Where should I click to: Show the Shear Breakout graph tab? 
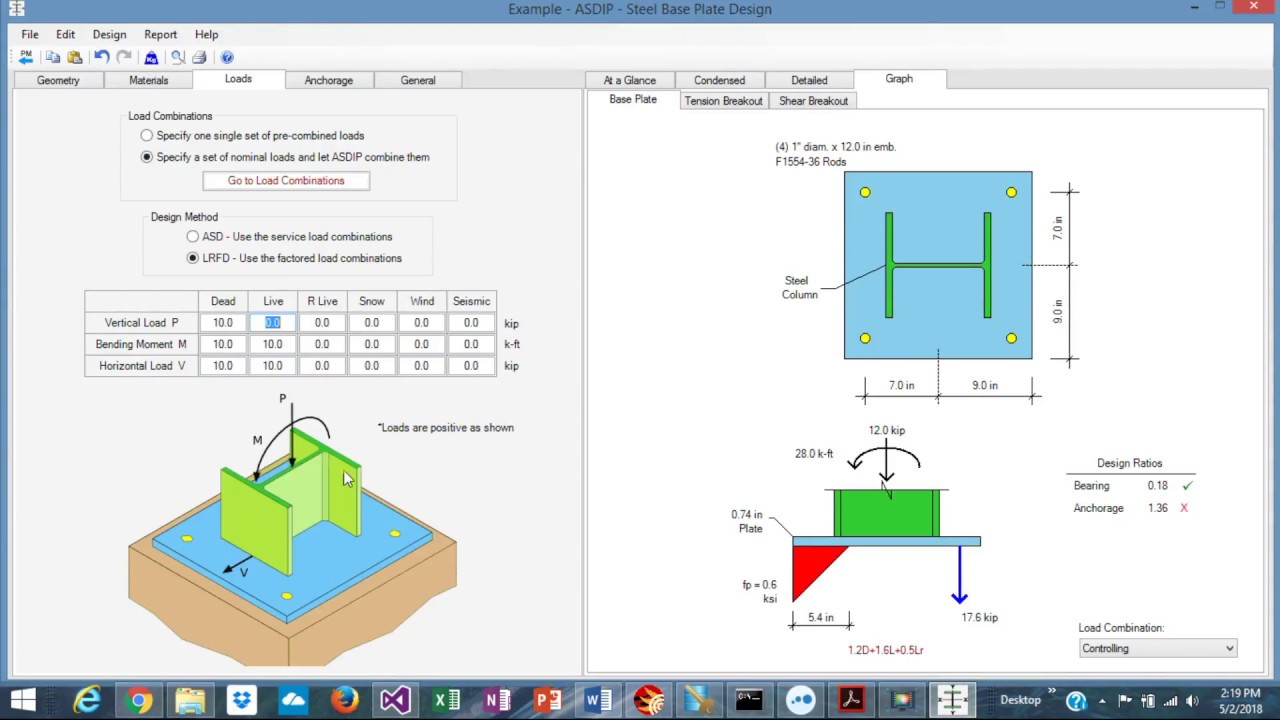coord(813,101)
